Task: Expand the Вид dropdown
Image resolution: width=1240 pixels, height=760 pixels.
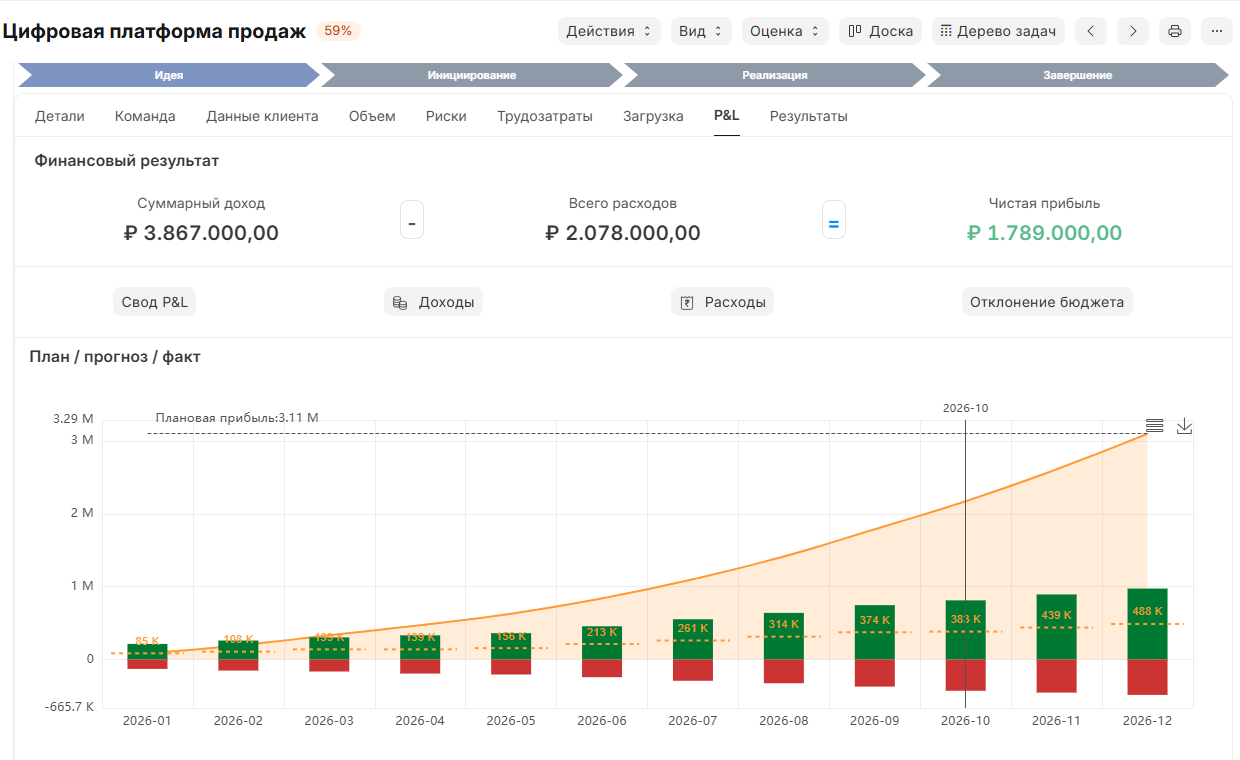Action: pyautogui.click(x=701, y=31)
